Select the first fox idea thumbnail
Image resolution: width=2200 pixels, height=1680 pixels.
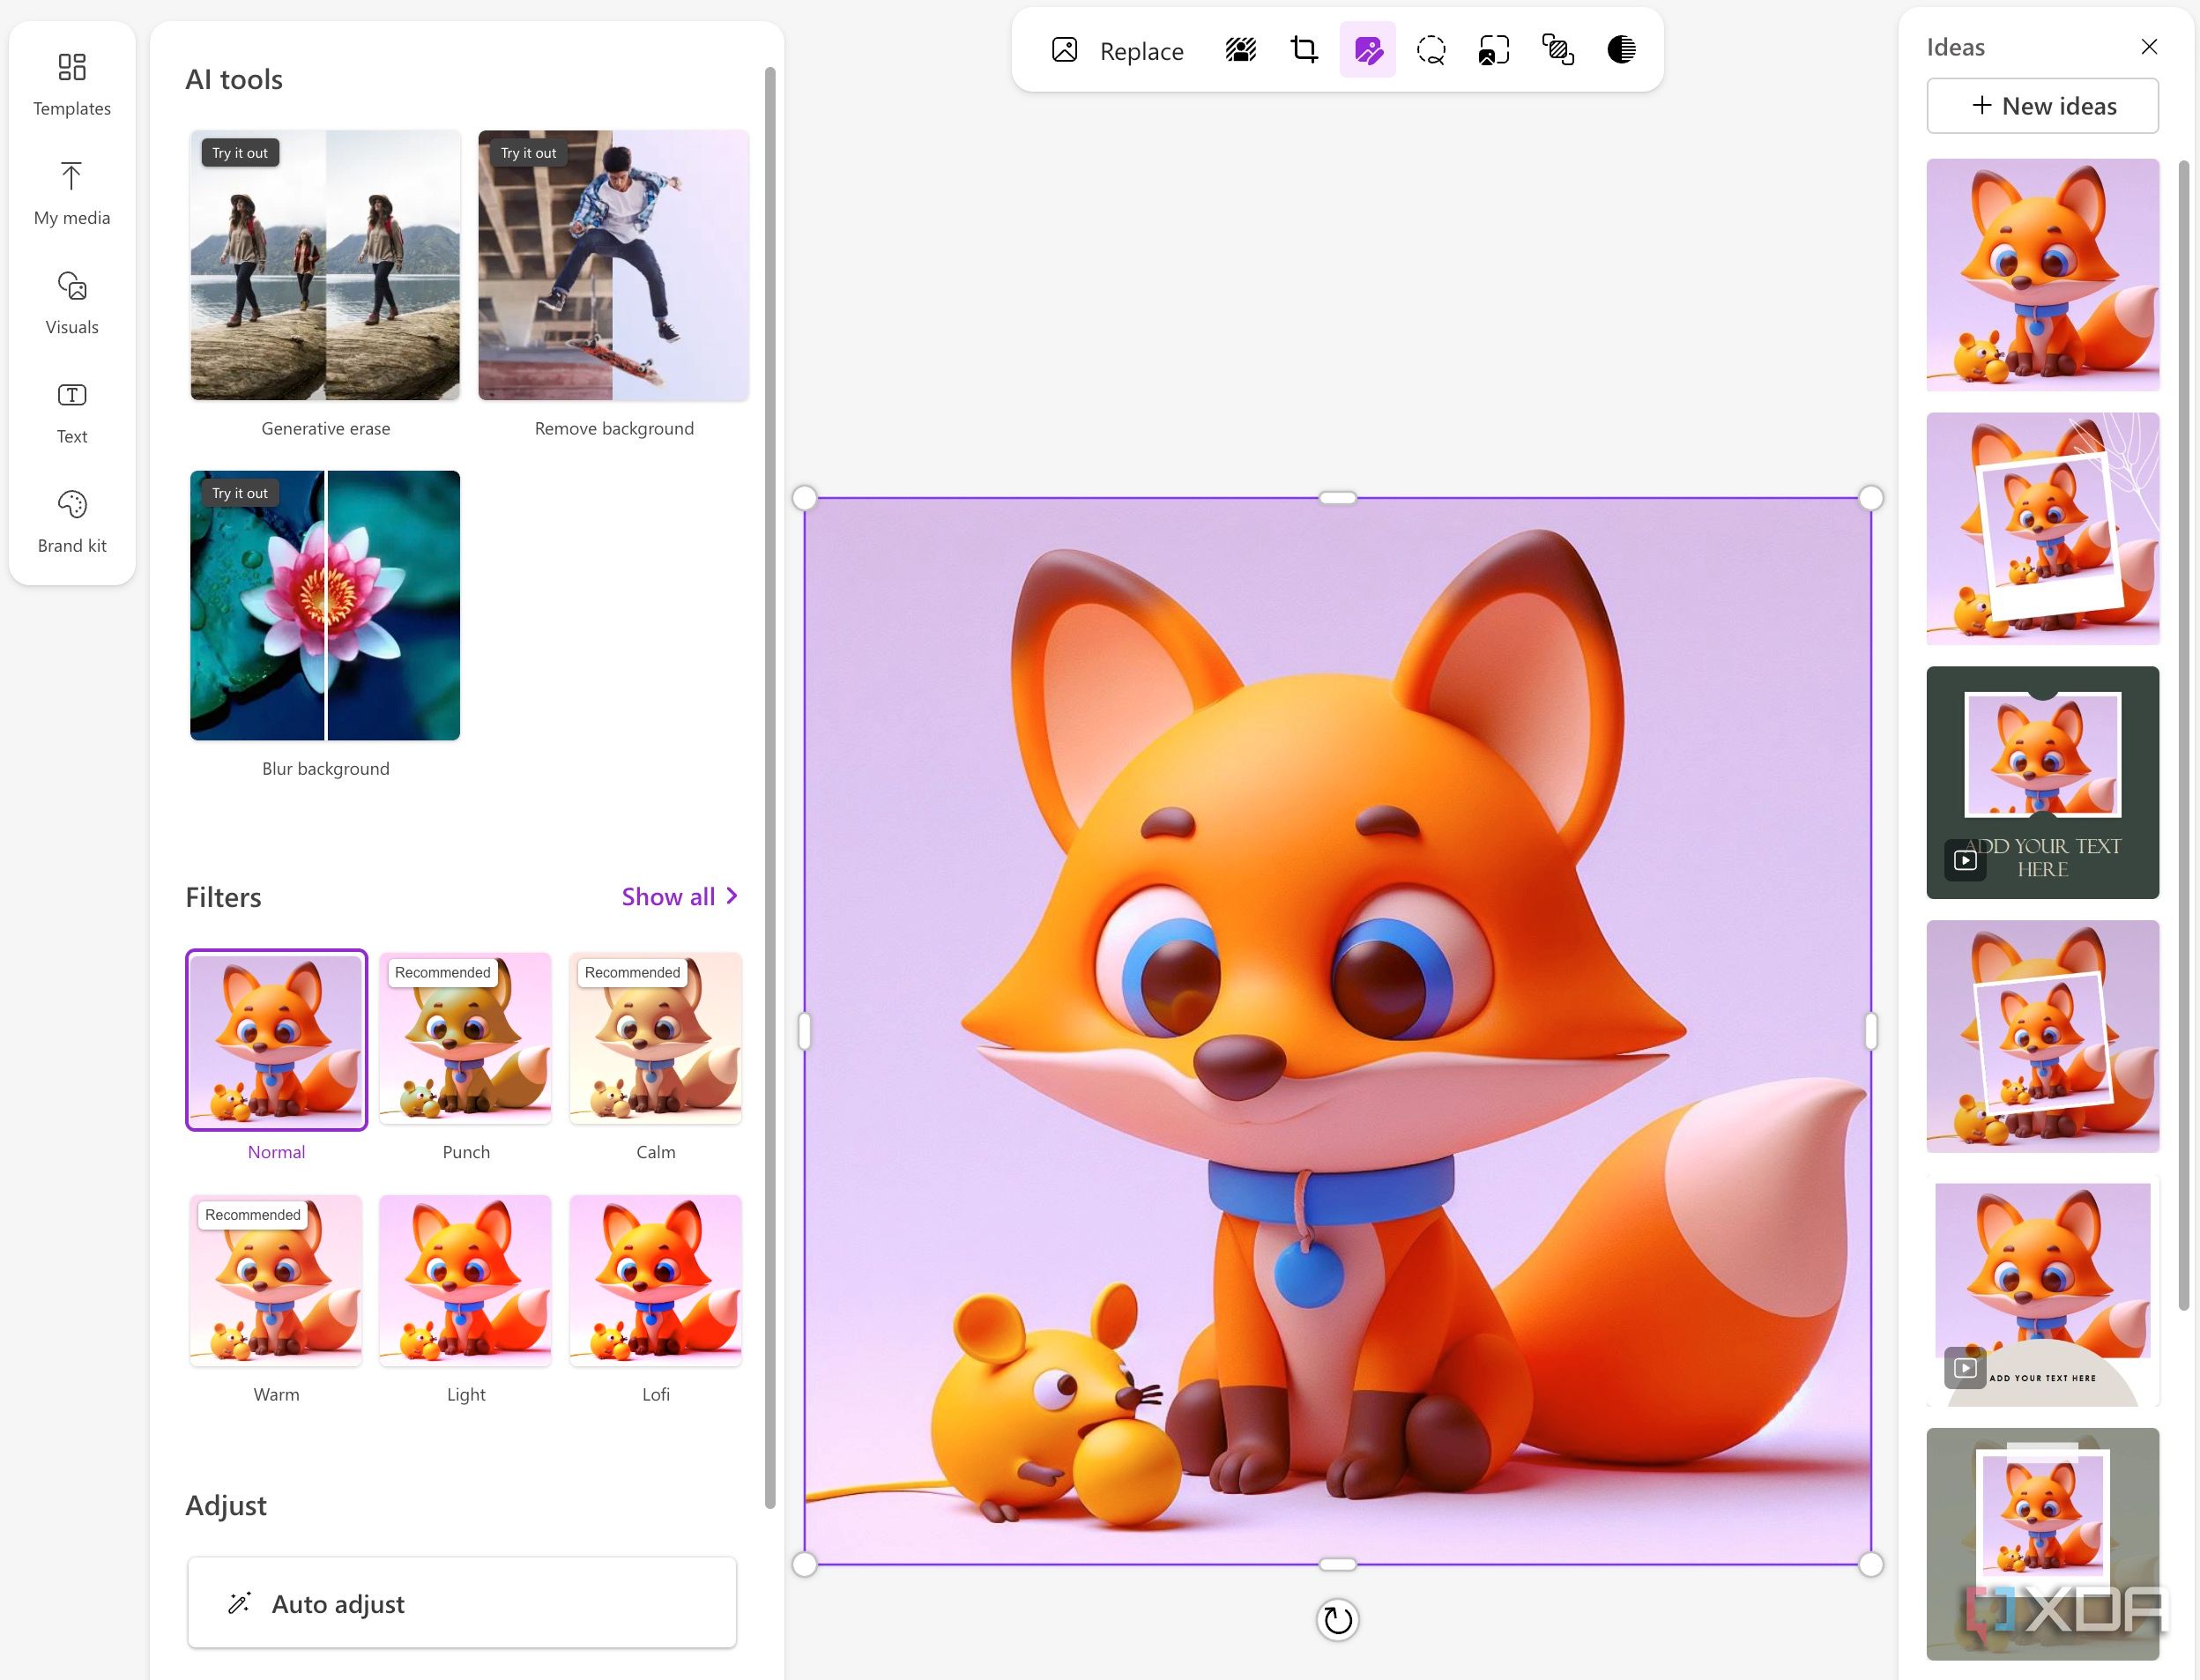2043,275
